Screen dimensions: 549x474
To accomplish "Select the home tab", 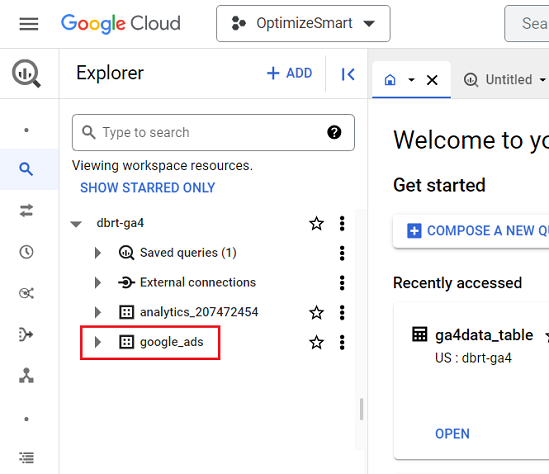I will pos(390,80).
